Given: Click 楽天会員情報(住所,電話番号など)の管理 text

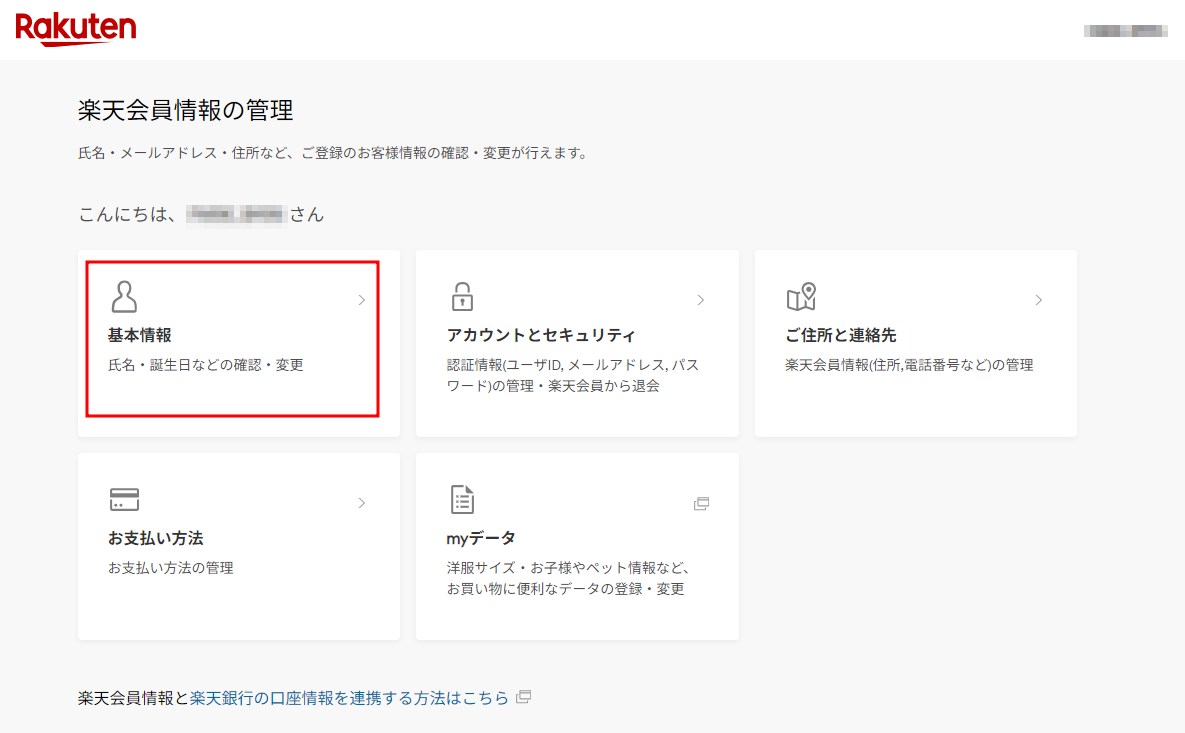Looking at the screenshot, I should (909, 365).
